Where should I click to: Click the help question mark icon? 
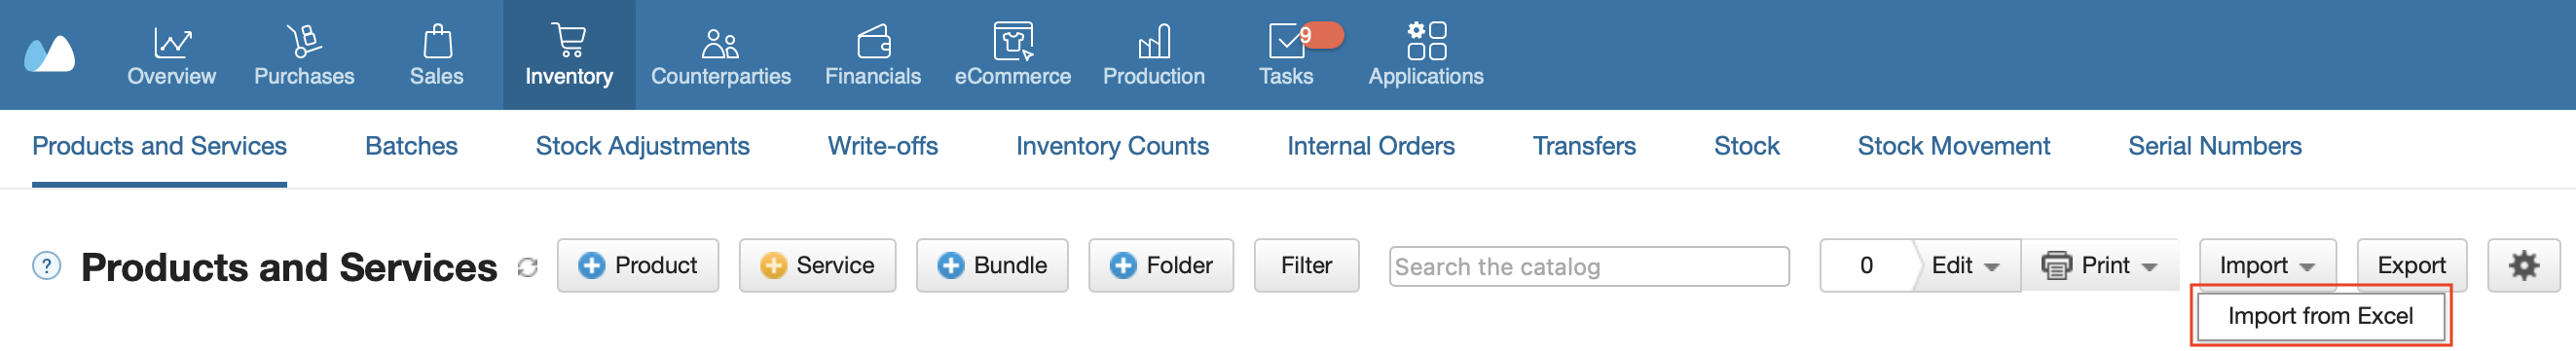pos(47,266)
